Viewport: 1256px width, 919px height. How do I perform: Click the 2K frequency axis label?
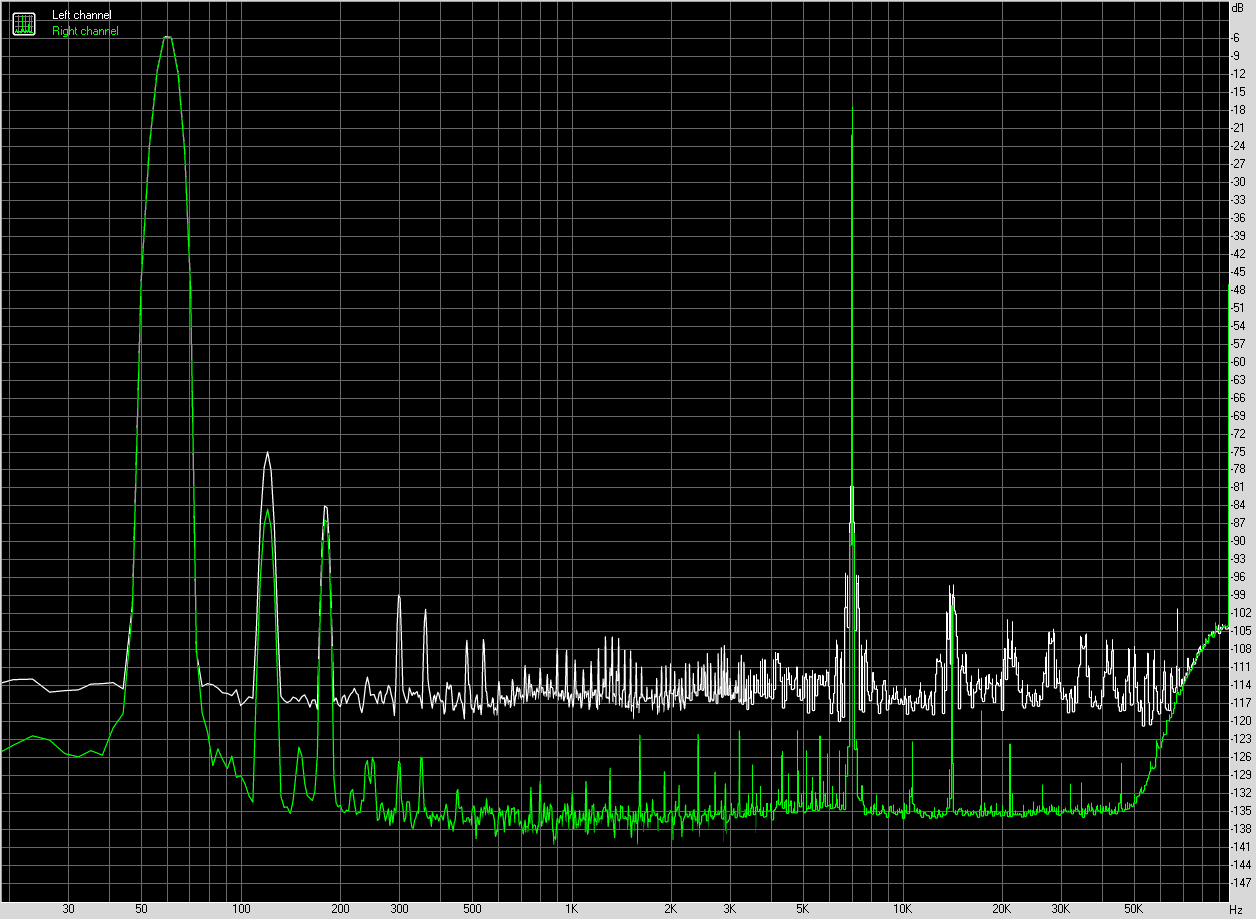coord(671,908)
